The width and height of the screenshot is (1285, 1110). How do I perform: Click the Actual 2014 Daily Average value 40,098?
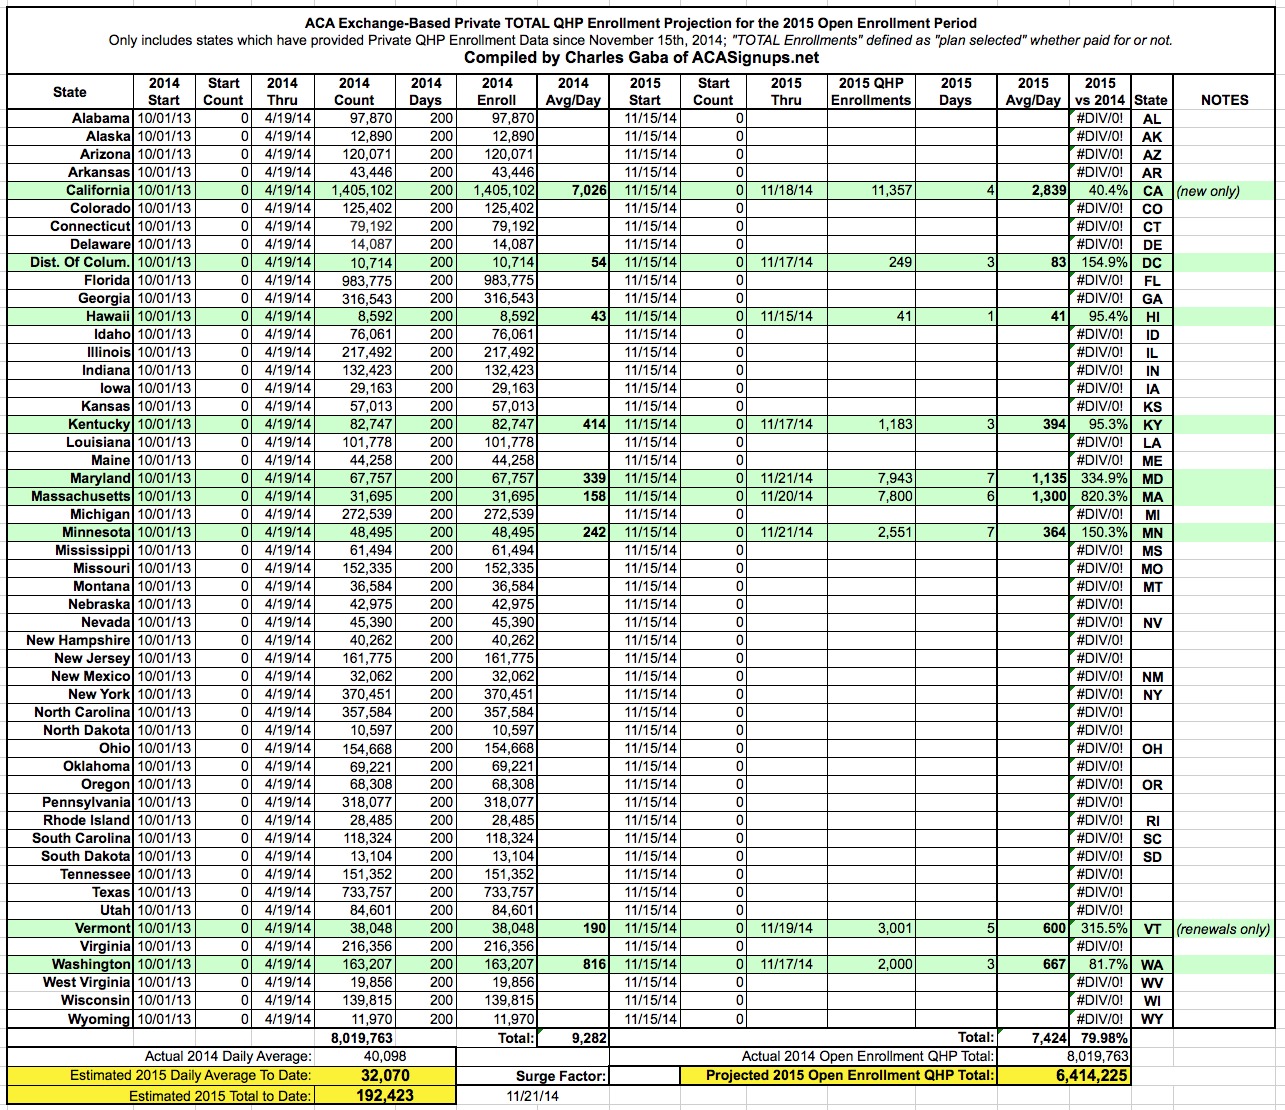tap(385, 1056)
